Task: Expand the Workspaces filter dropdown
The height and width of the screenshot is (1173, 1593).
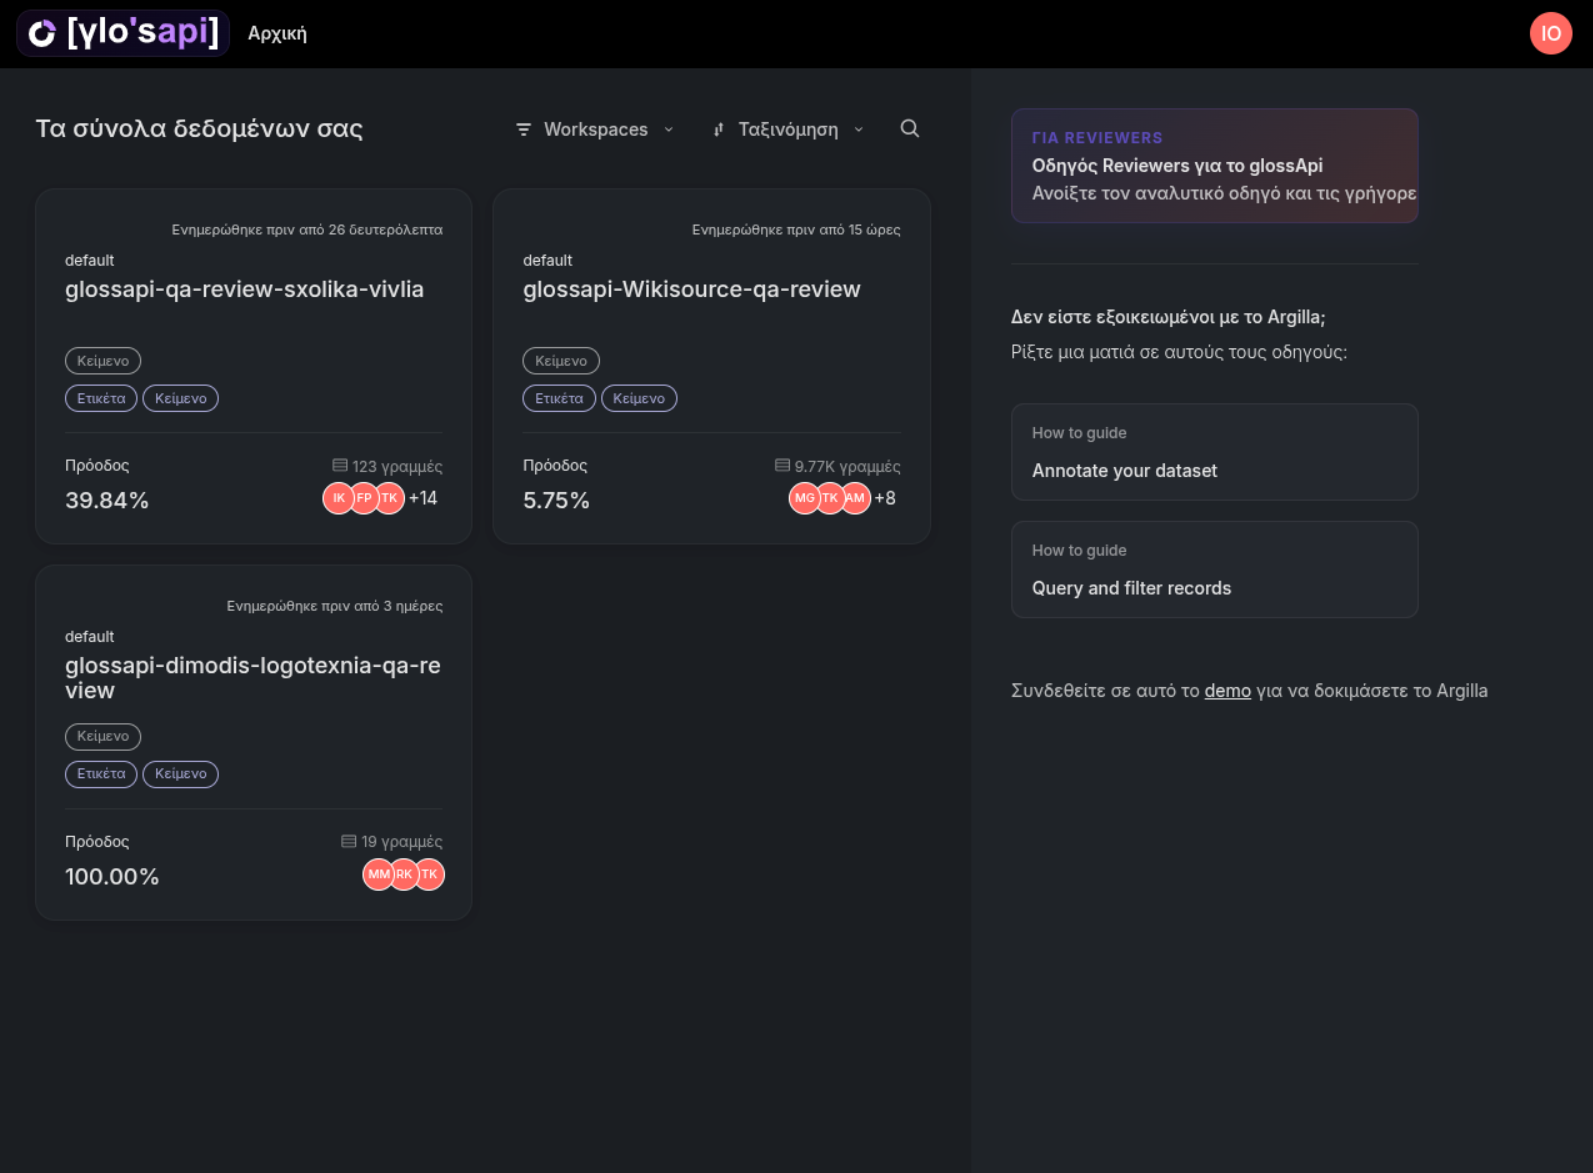Action: click(x=595, y=129)
